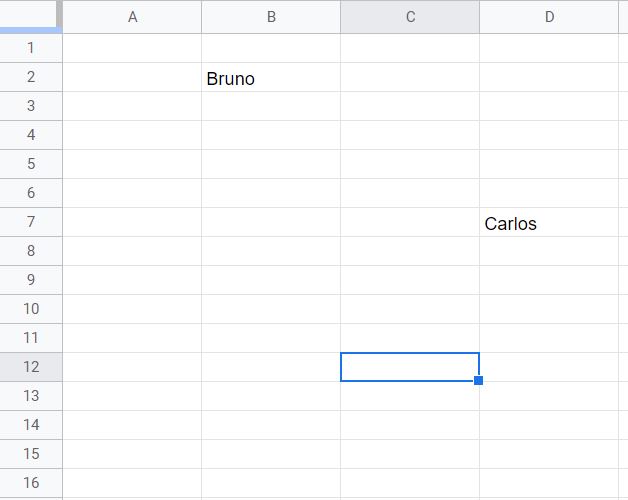Click cell A7 in column A
The image size is (628, 500).
click(132, 222)
